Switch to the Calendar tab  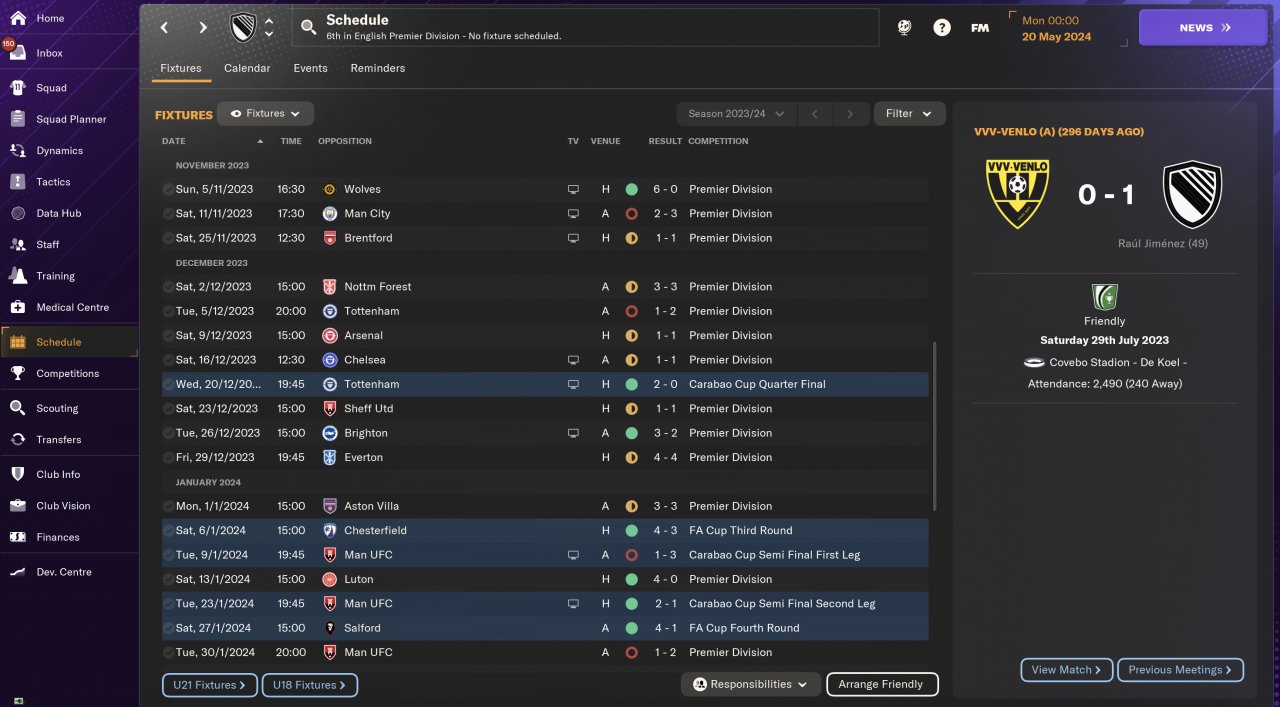pyautogui.click(x=247, y=68)
